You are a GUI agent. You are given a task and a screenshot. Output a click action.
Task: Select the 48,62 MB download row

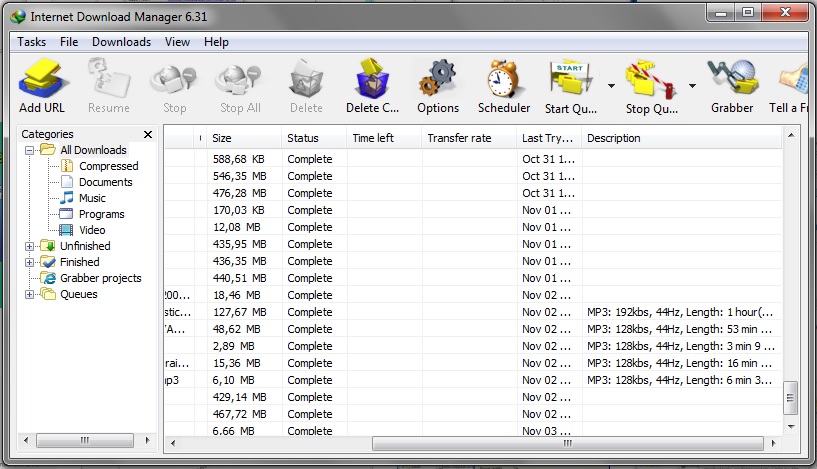point(473,329)
